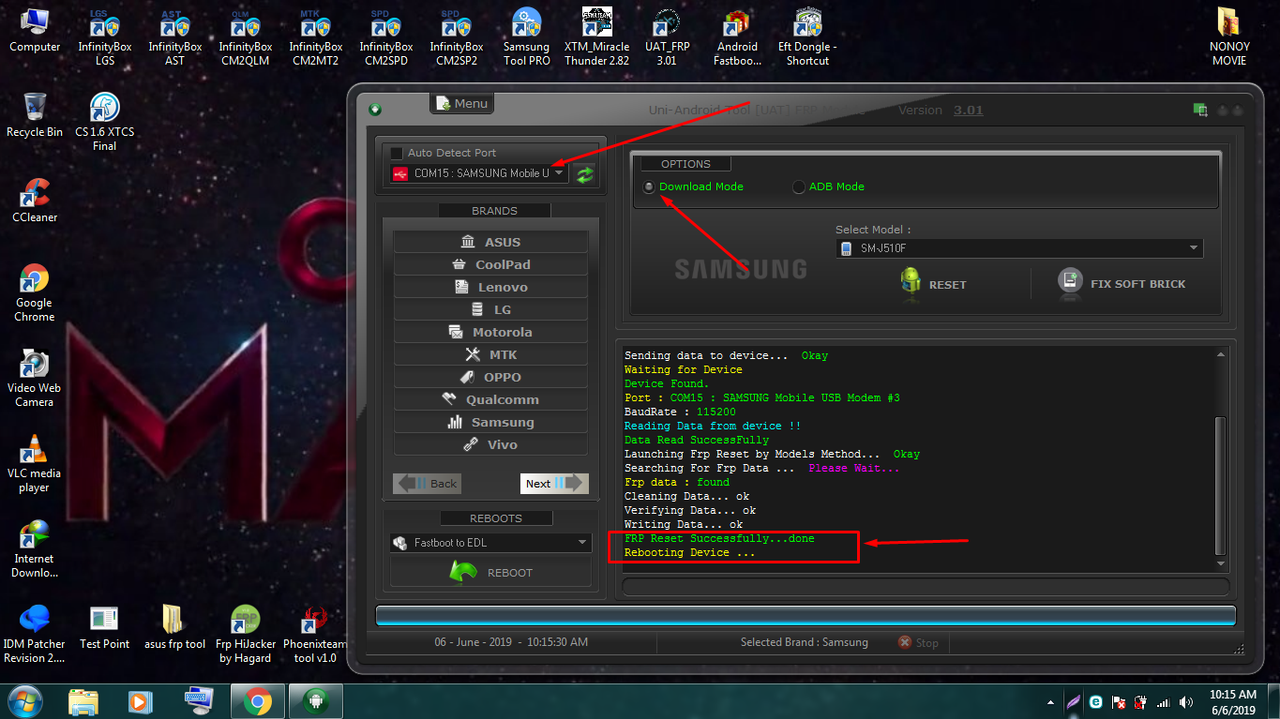This screenshot has width=1280, height=719.
Task: Click the Back button under brands
Action: [427, 483]
